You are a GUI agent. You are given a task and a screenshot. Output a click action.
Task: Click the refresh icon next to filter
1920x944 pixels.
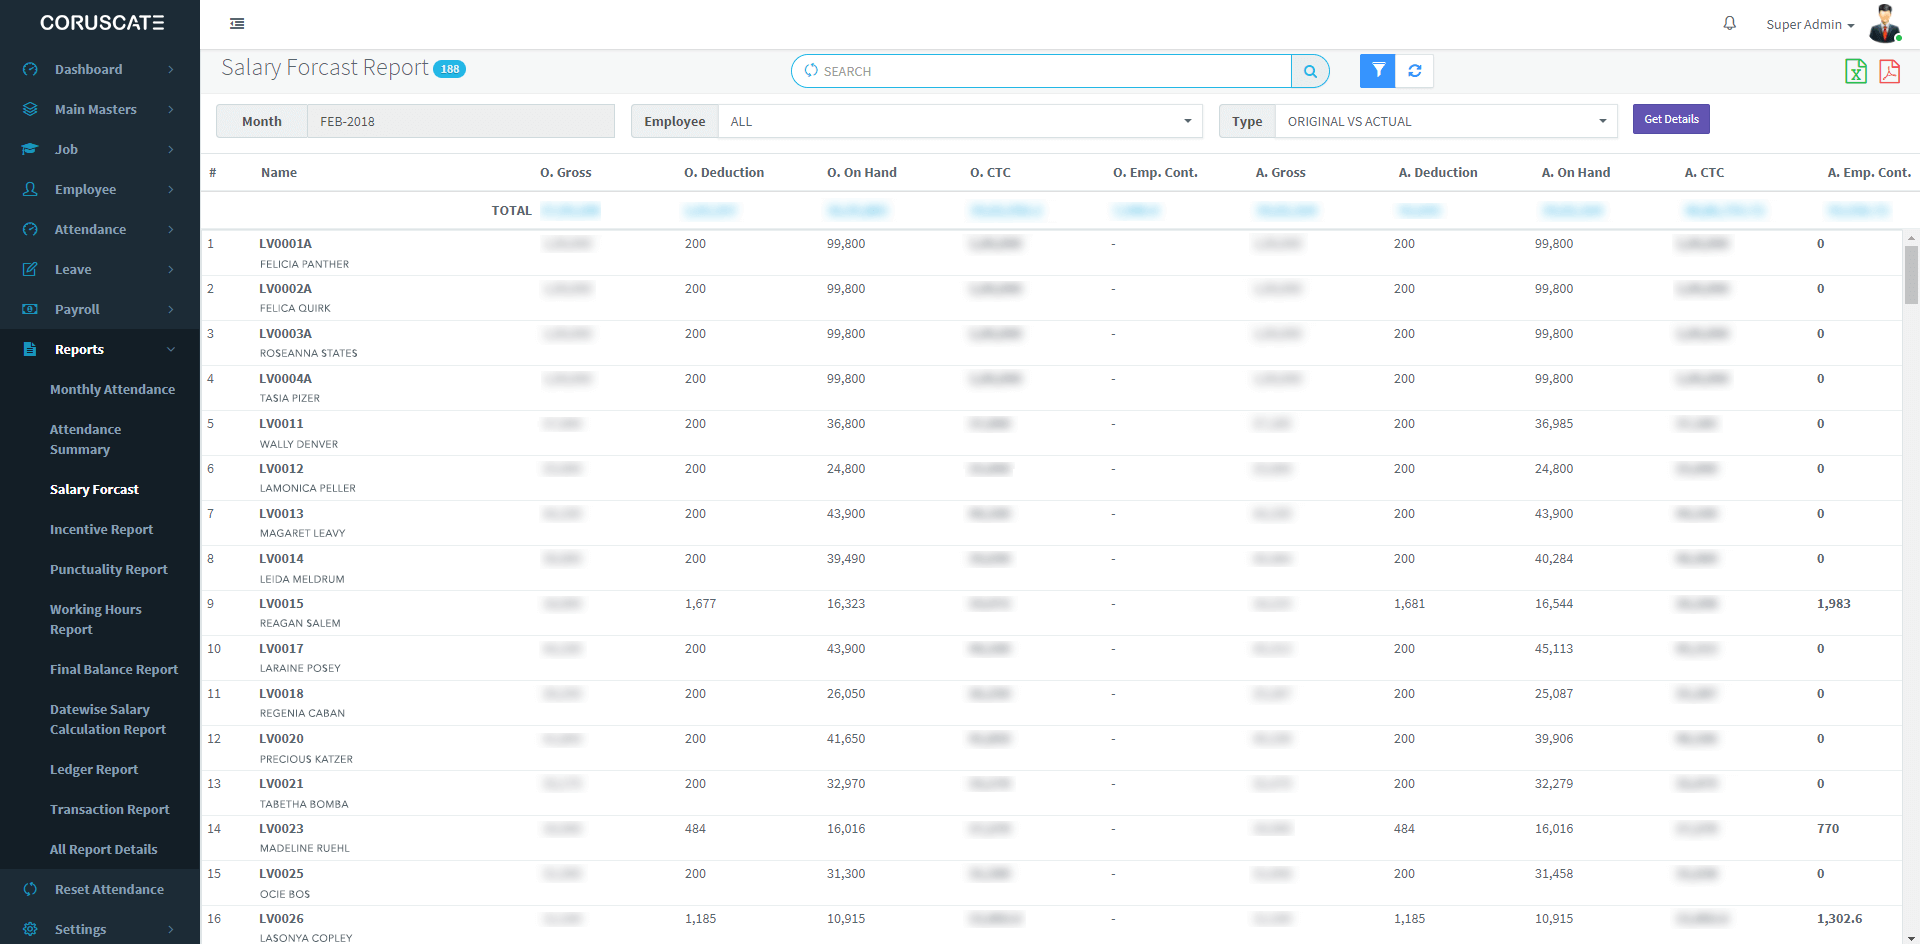click(x=1415, y=71)
